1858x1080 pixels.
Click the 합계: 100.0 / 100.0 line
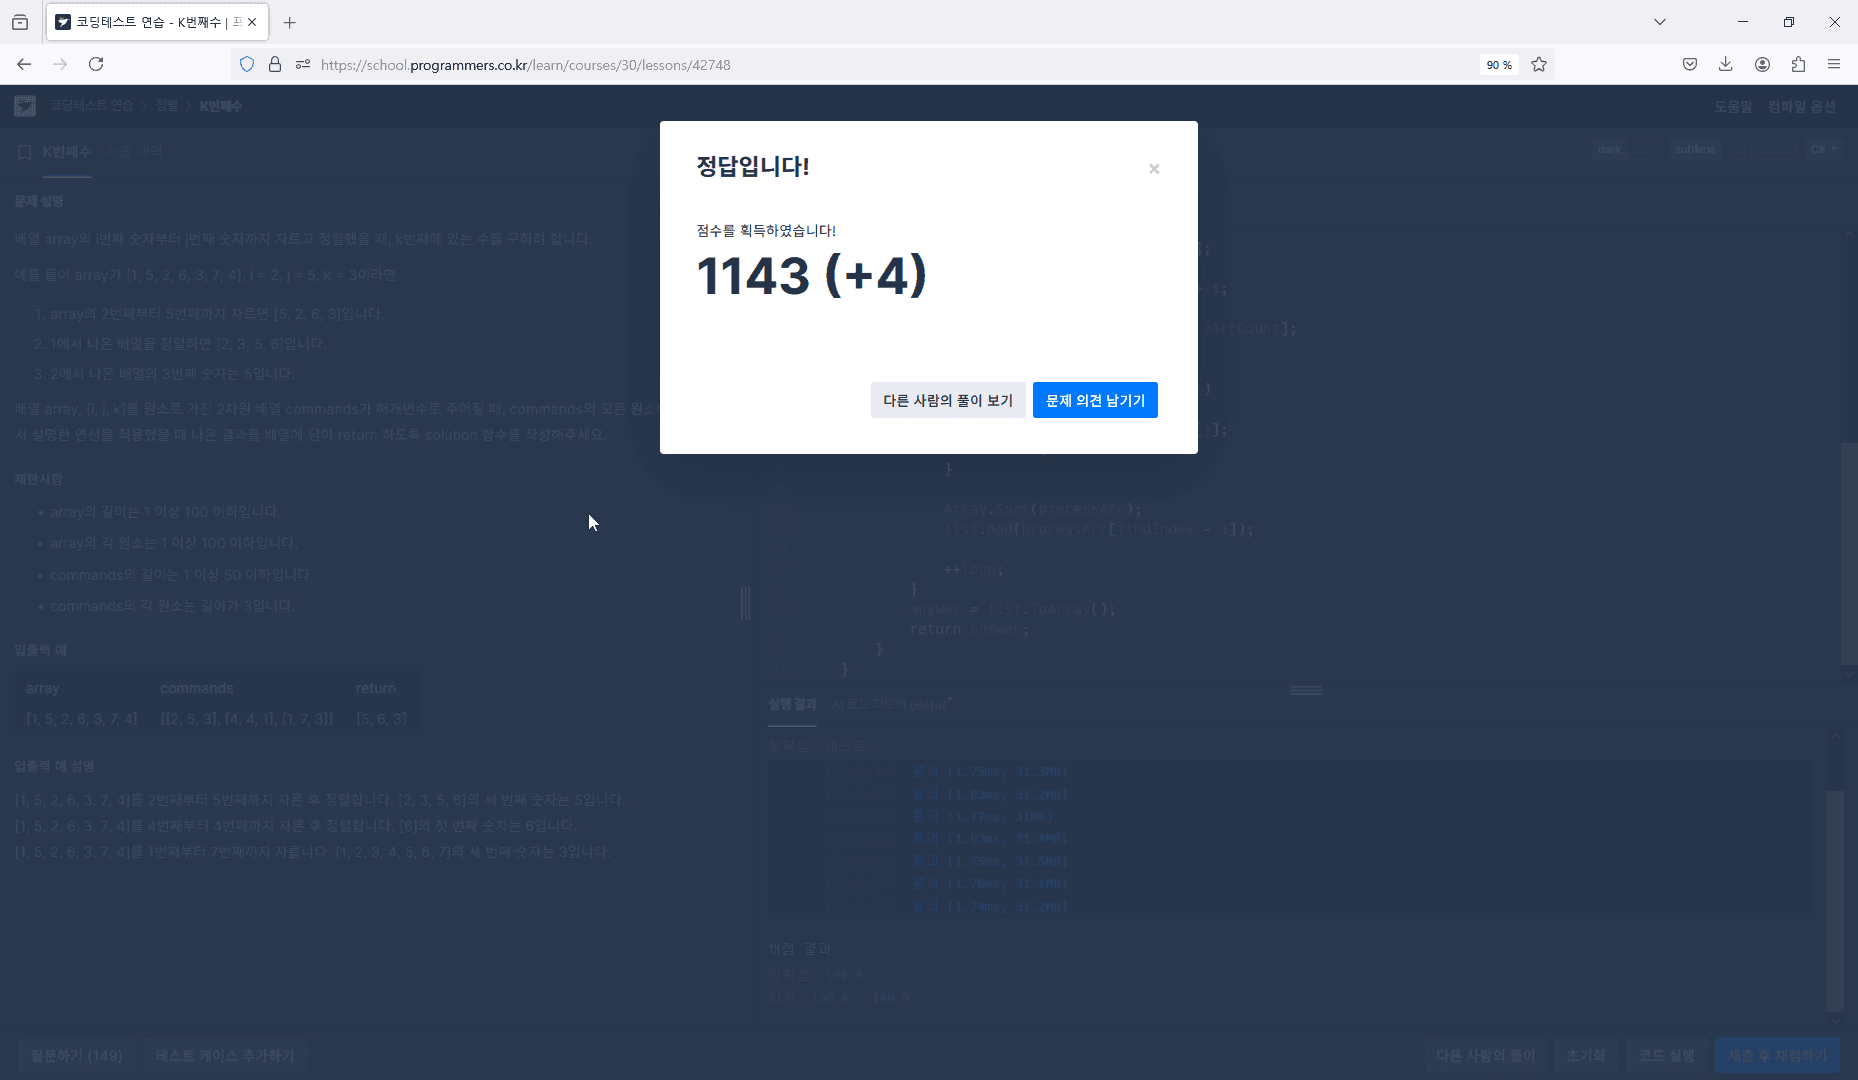pos(839,997)
